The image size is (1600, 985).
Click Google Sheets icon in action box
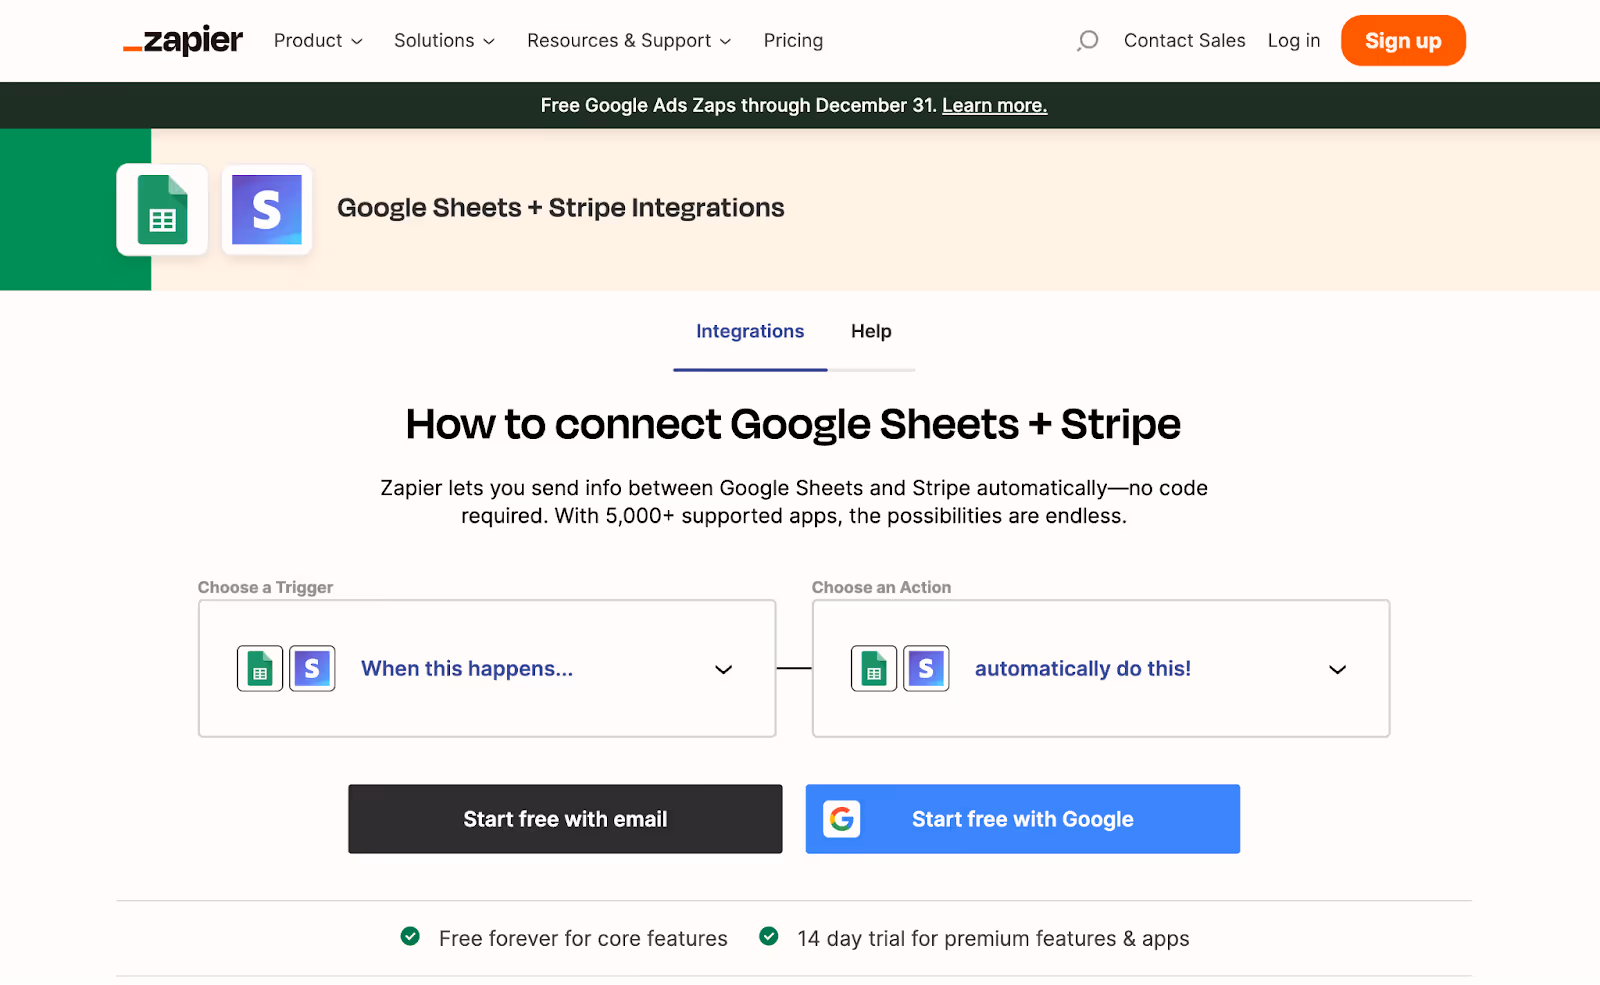coord(874,669)
